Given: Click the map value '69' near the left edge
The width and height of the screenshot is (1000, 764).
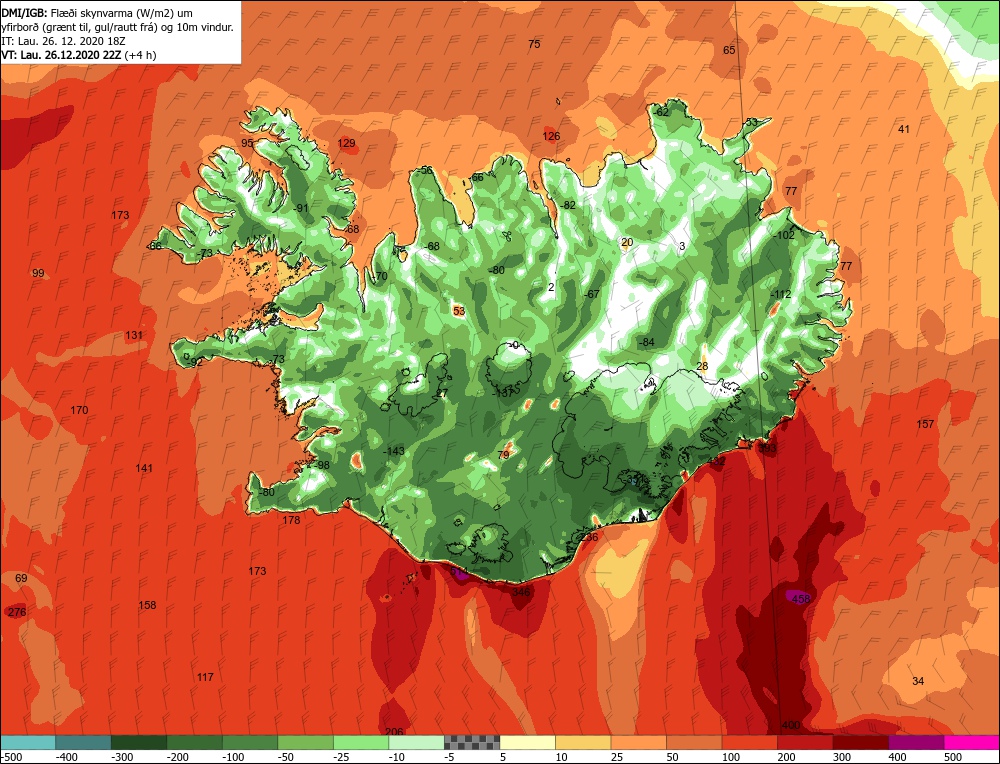Looking at the screenshot, I should 21,578.
